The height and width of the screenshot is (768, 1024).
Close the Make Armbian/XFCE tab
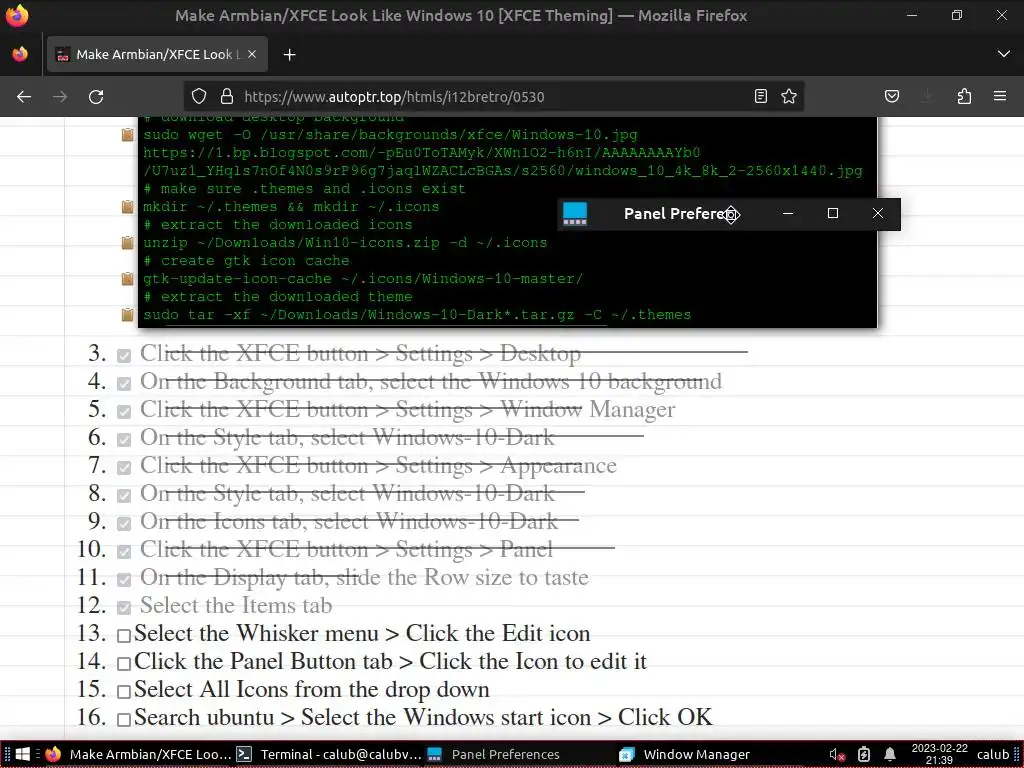(252, 54)
